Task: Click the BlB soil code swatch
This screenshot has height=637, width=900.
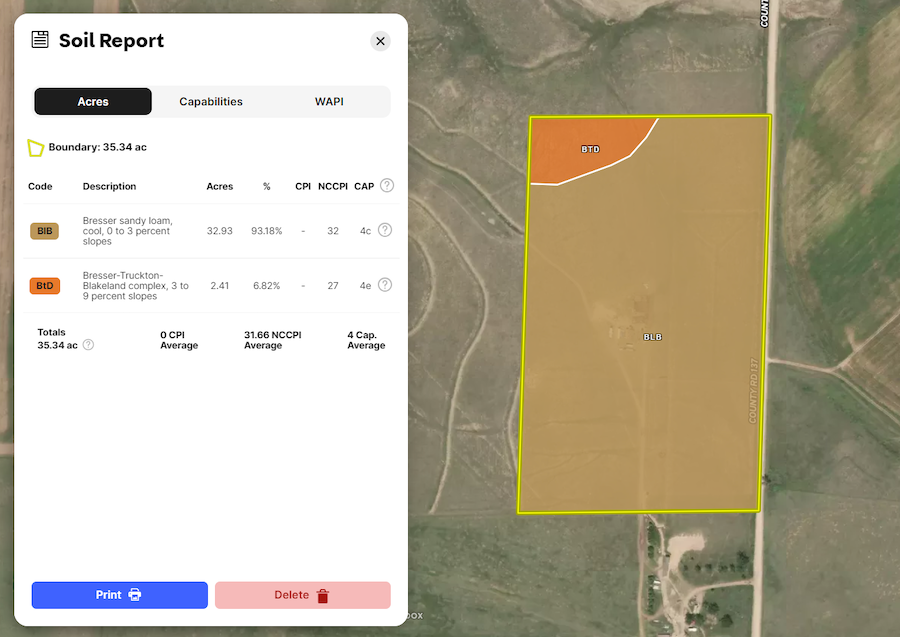Action: (x=45, y=231)
